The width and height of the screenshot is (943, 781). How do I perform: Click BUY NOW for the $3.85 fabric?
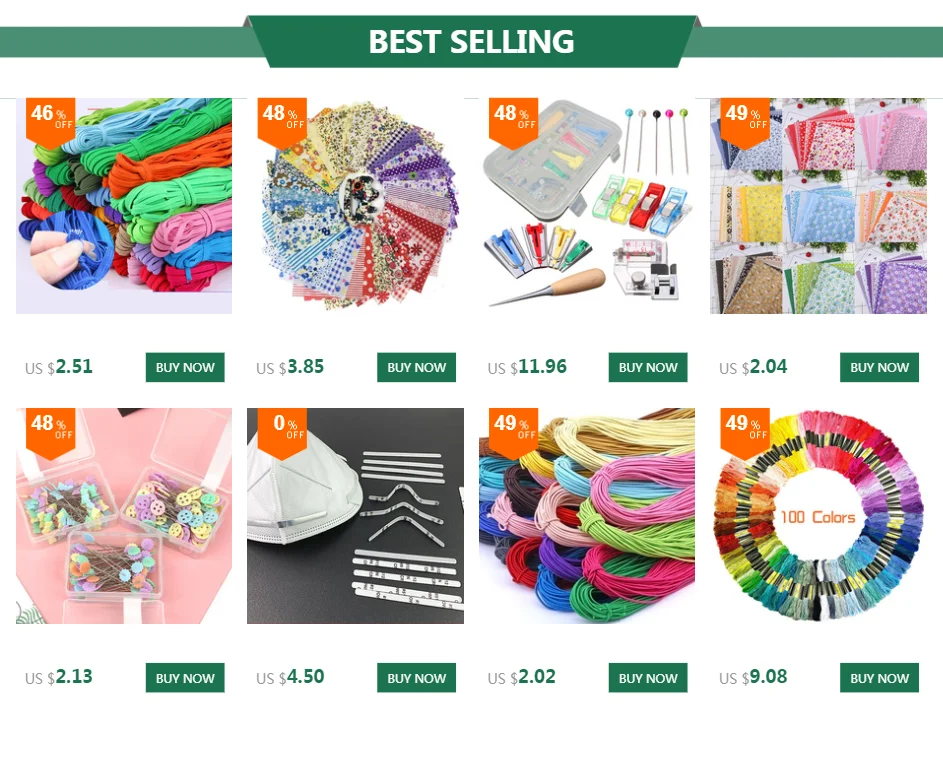pyautogui.click(x=417, y=367)
